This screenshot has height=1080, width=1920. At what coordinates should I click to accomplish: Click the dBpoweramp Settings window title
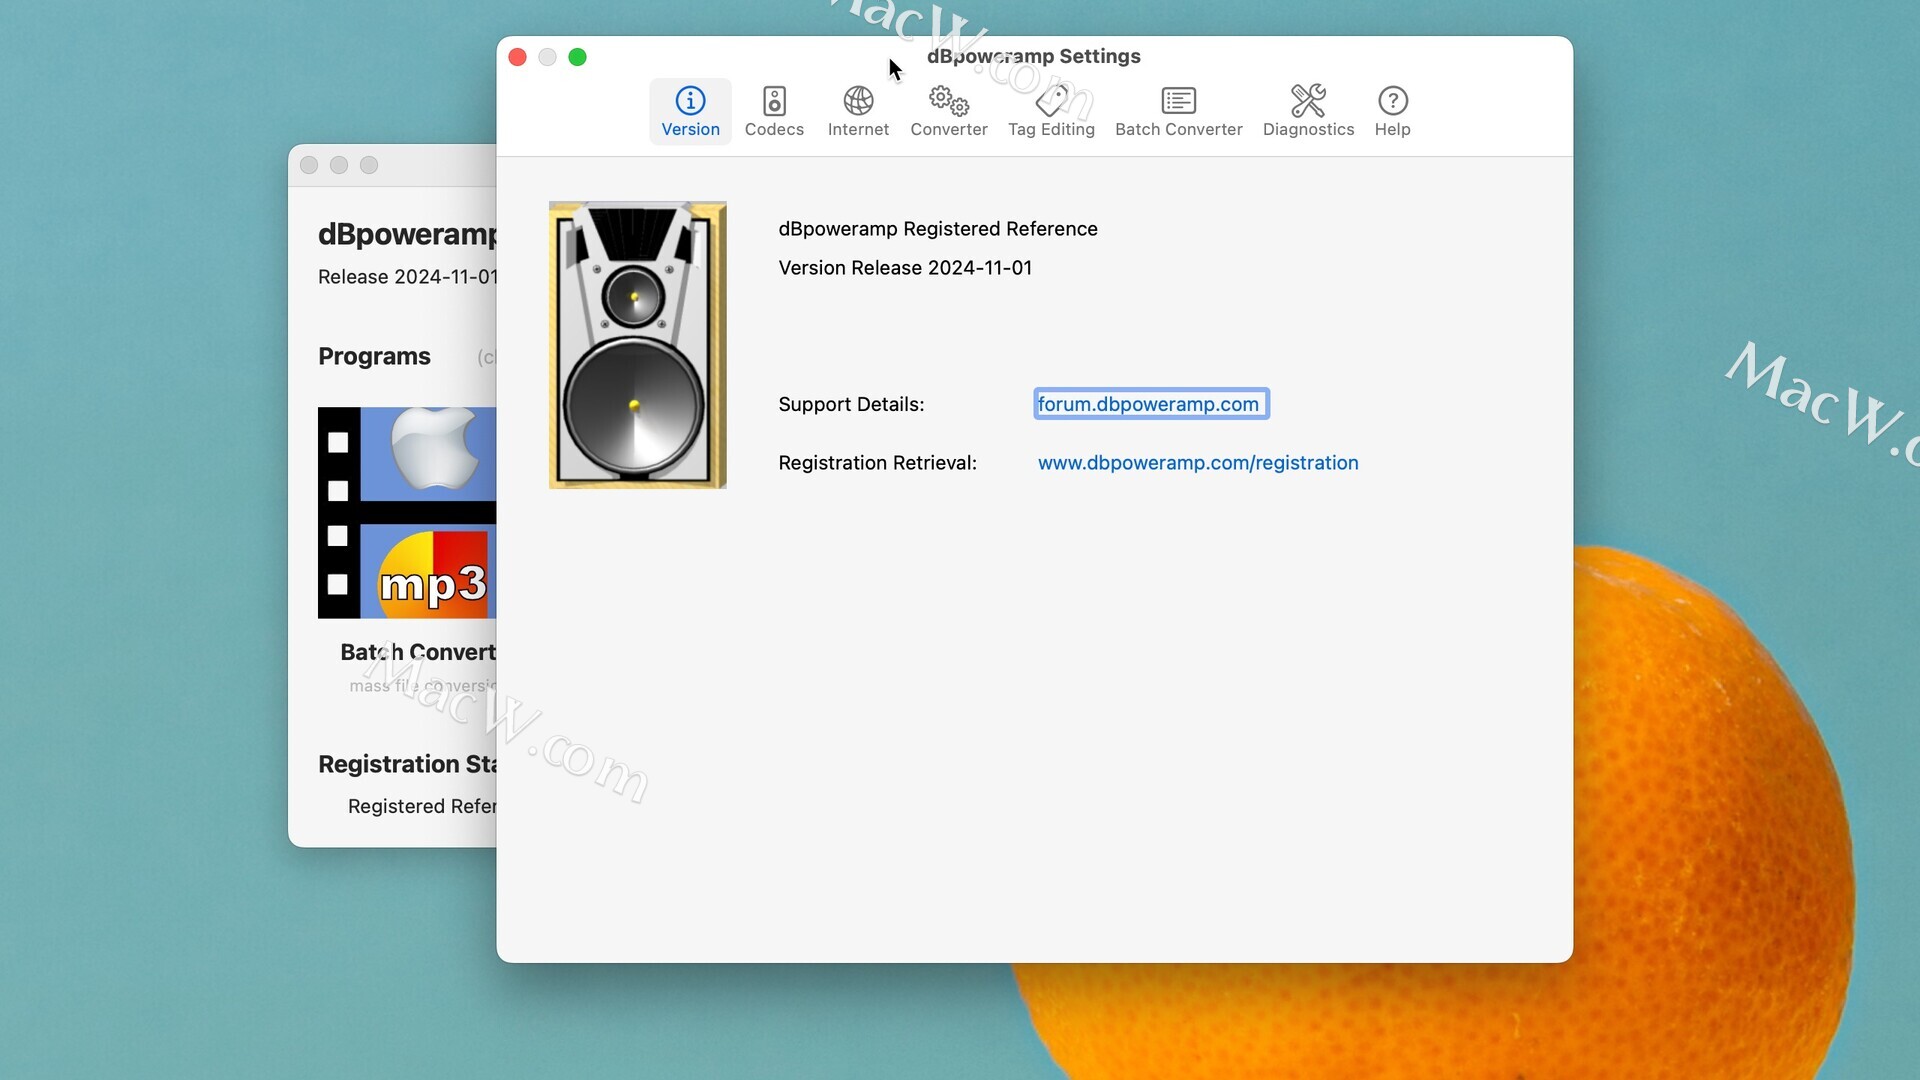pyautogui.click(x=1034, y=56)
